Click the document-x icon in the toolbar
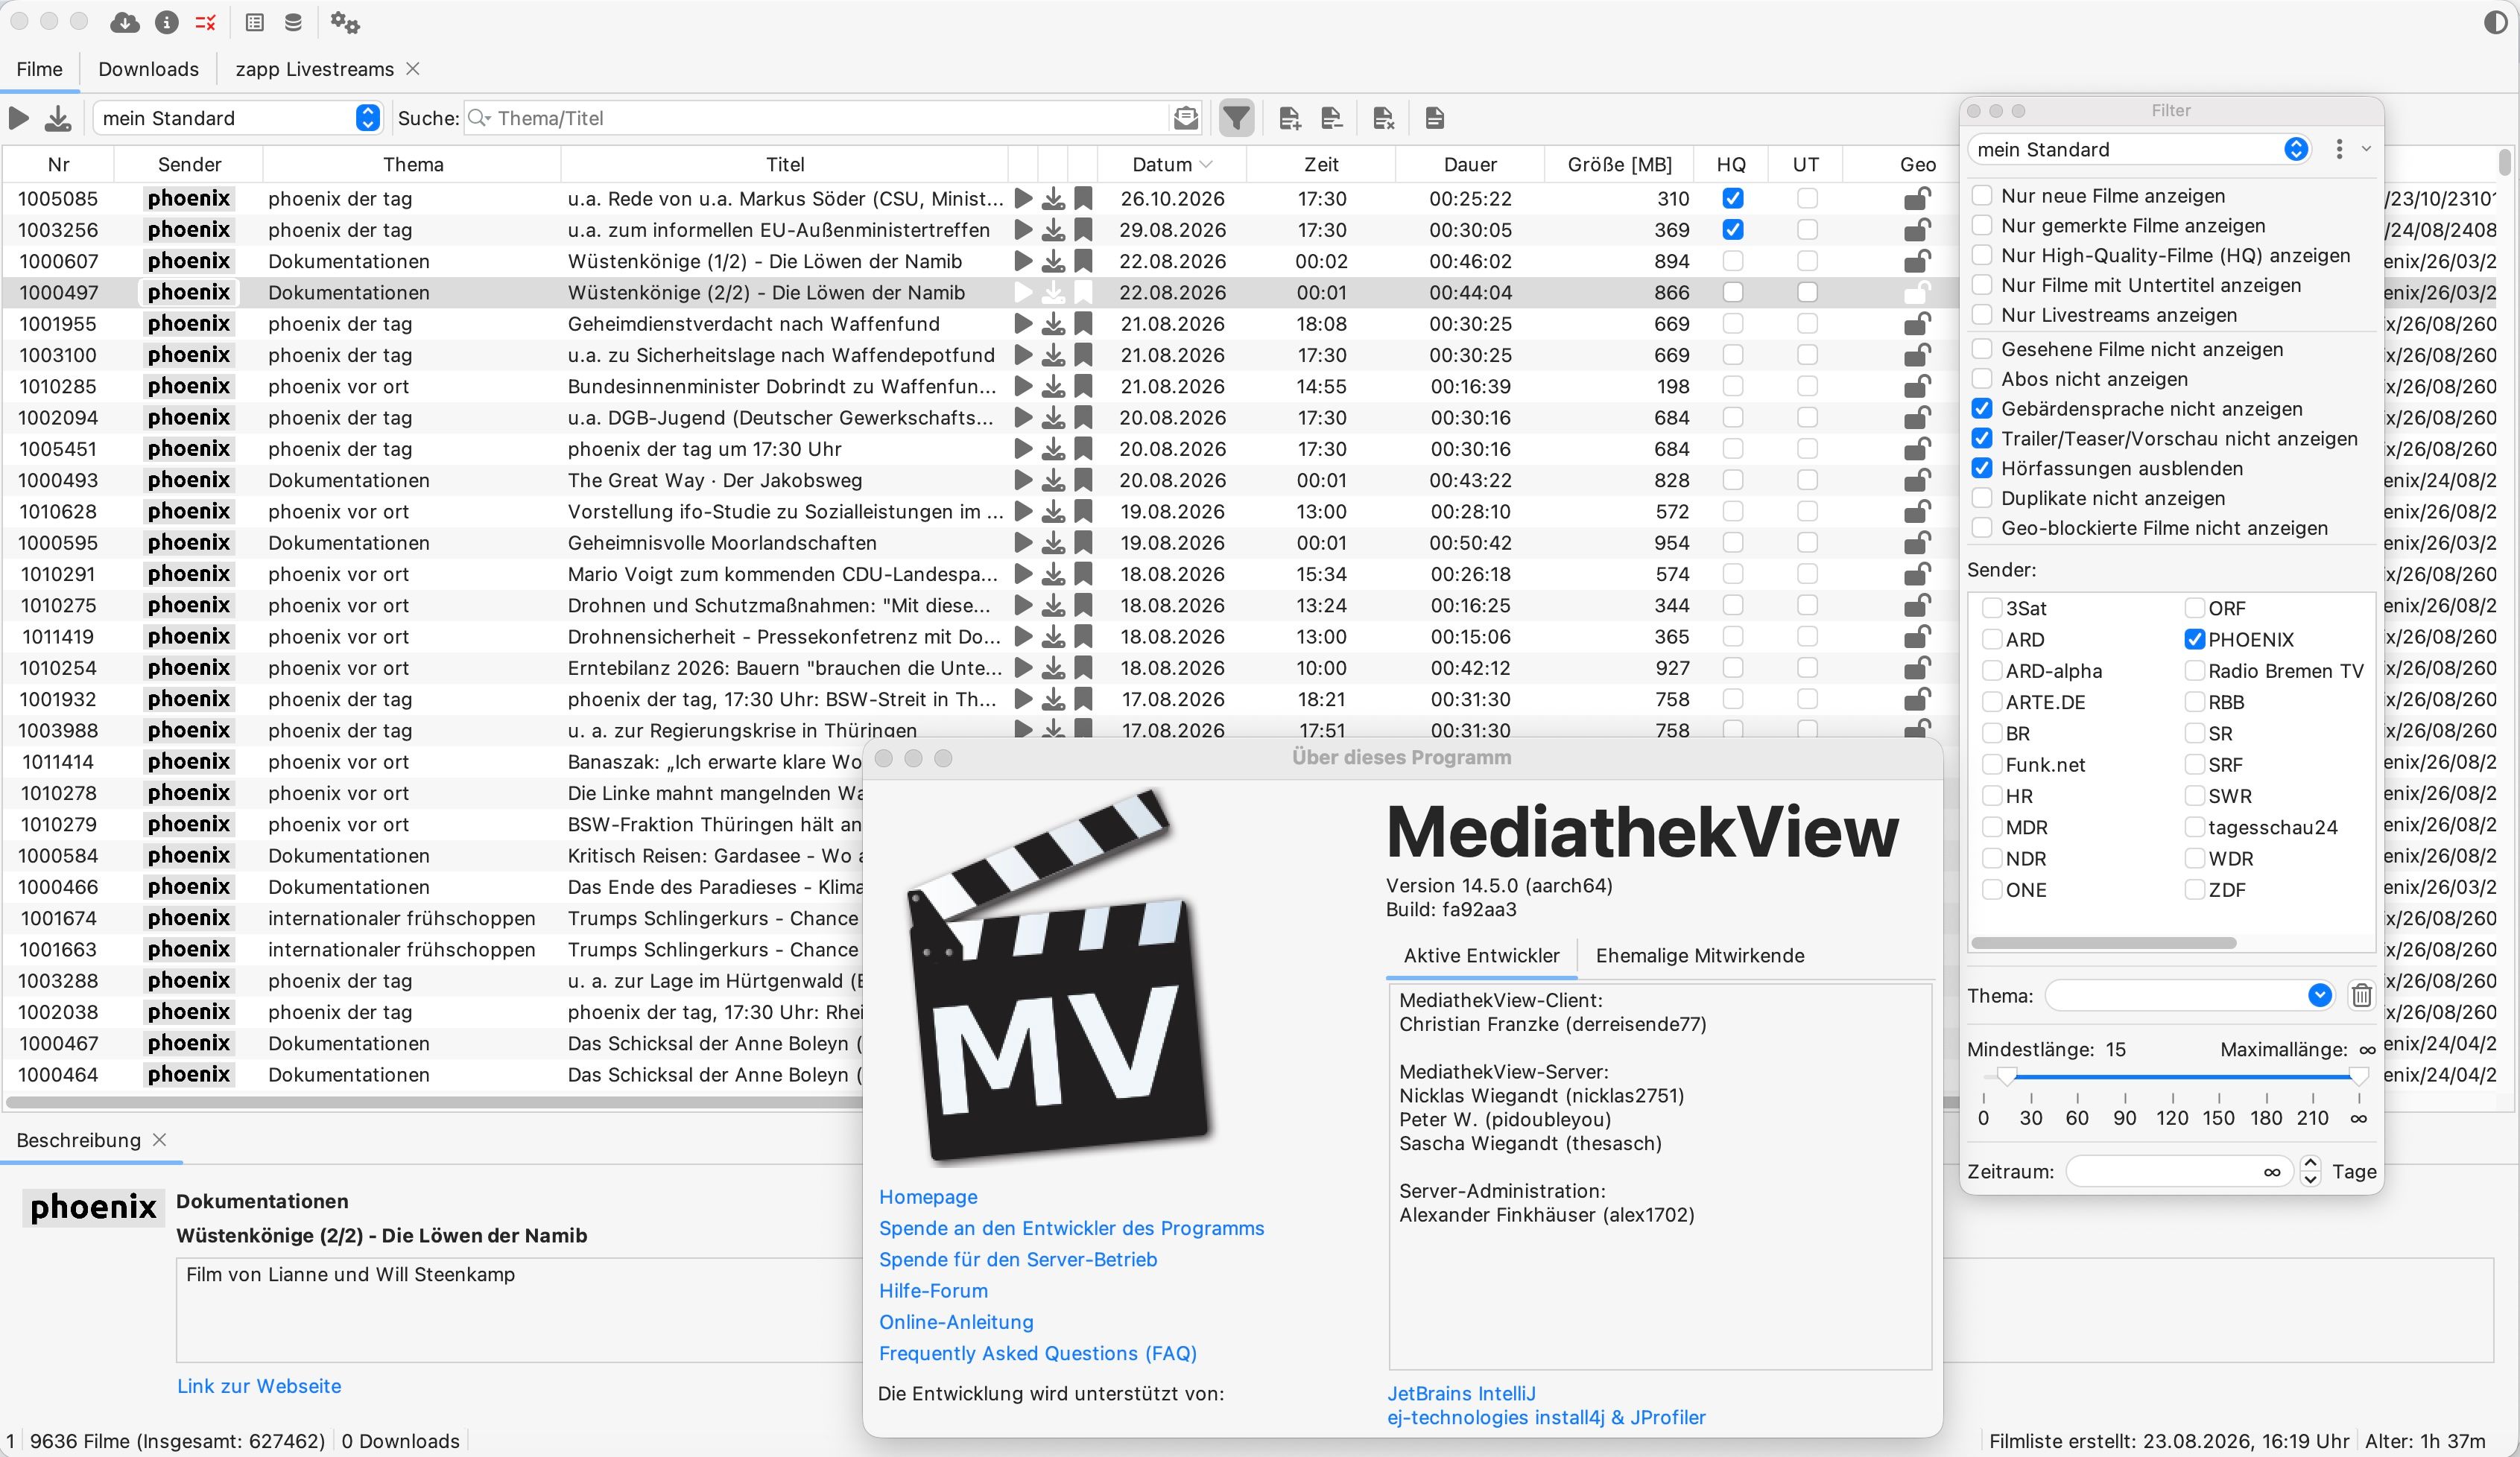Screen dimensions: 2520x1457 [x=1383, y=118]
